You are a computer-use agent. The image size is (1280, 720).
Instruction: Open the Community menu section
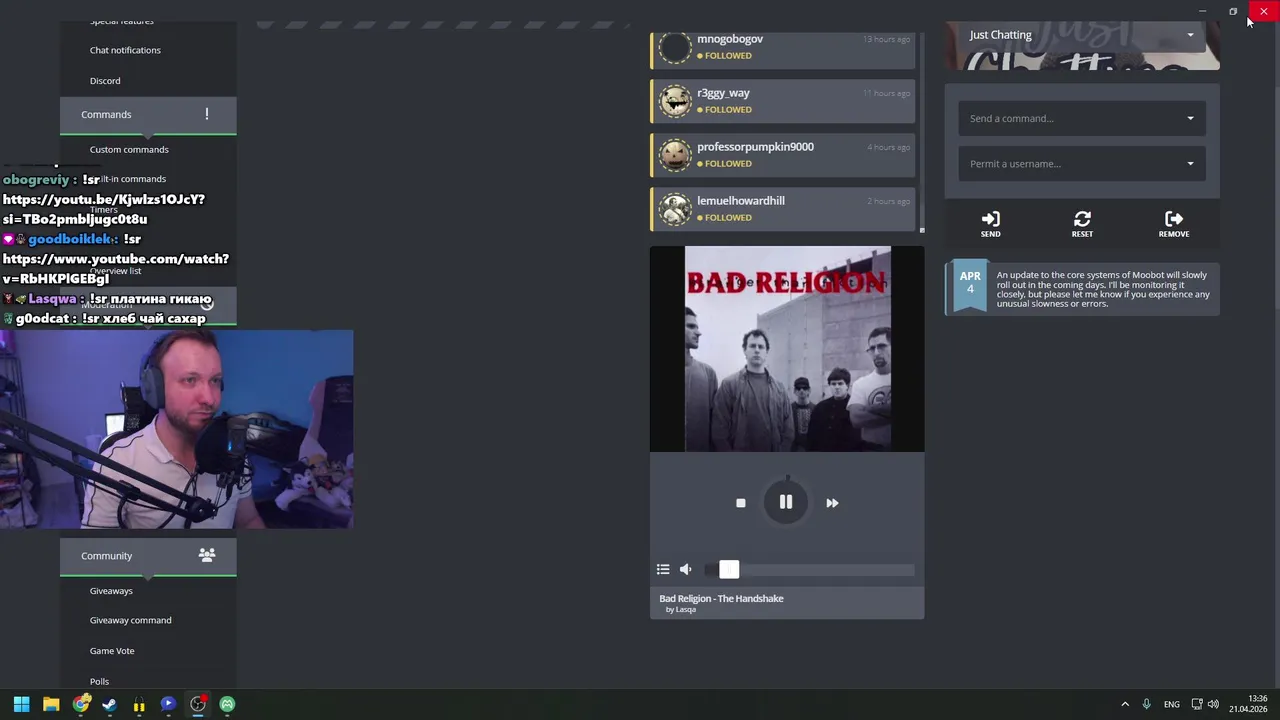tap(148, 556)
